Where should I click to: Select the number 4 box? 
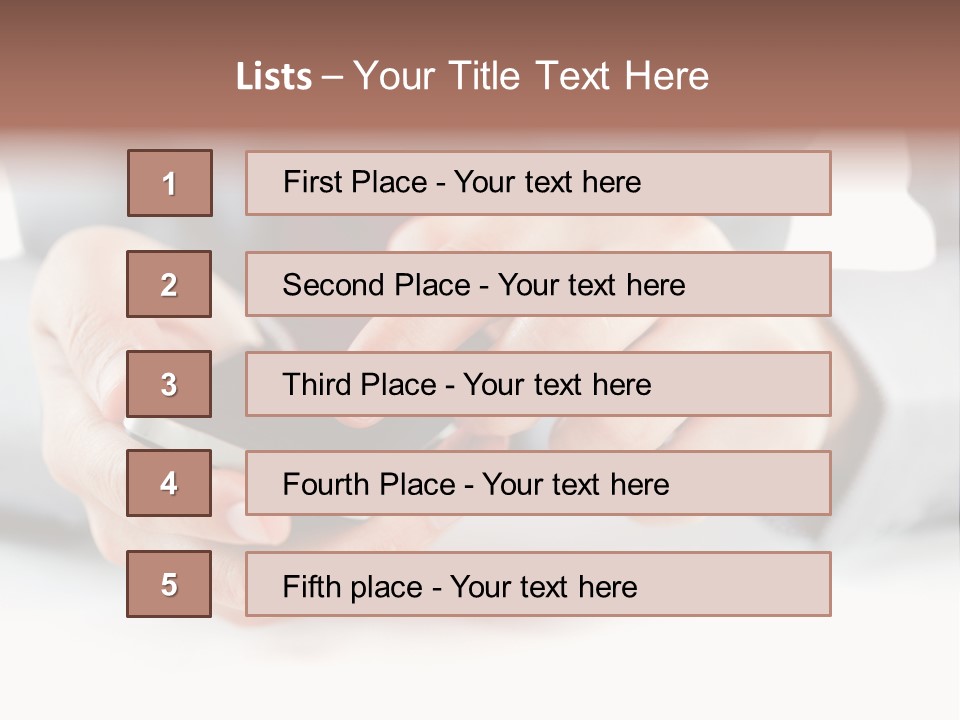click(169, 483)
